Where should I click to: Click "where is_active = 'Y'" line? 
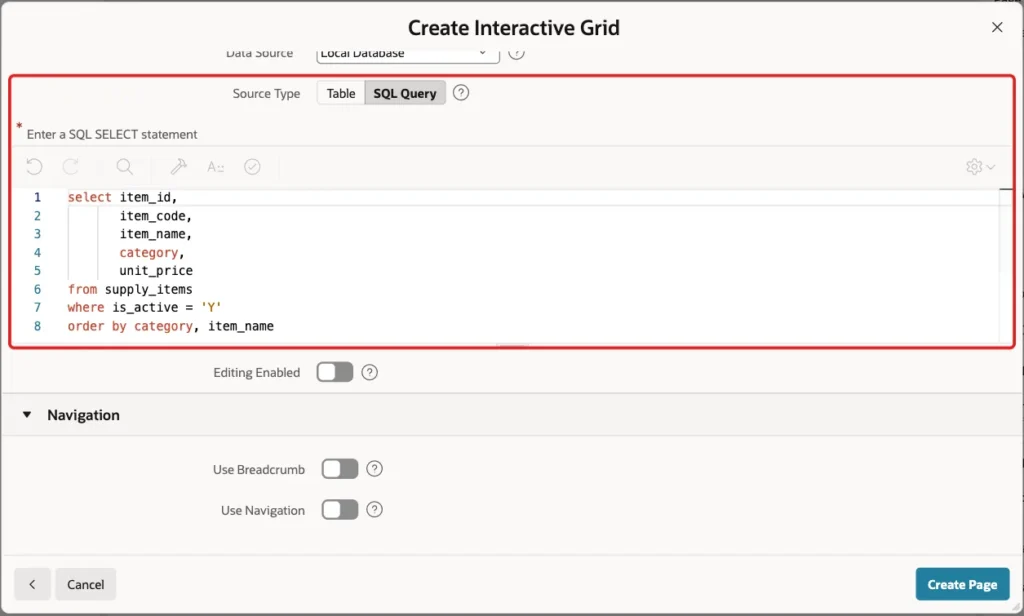point(144,307)
